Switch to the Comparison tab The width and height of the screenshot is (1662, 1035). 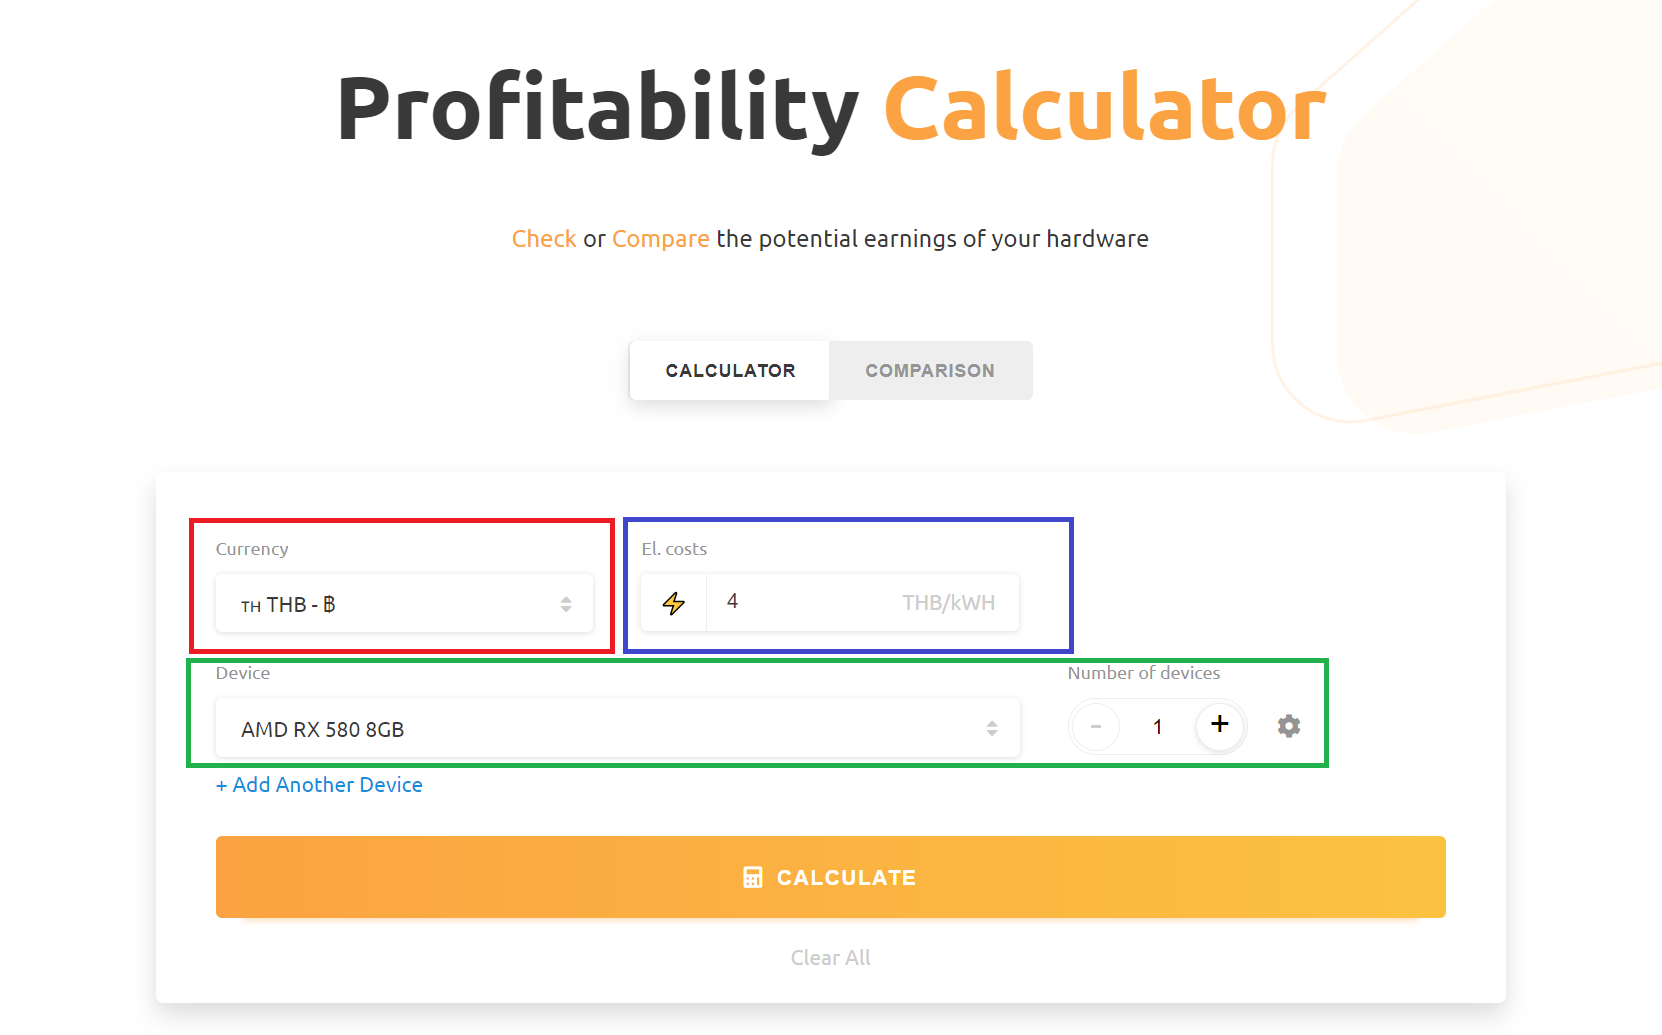(x=930, y=371)
